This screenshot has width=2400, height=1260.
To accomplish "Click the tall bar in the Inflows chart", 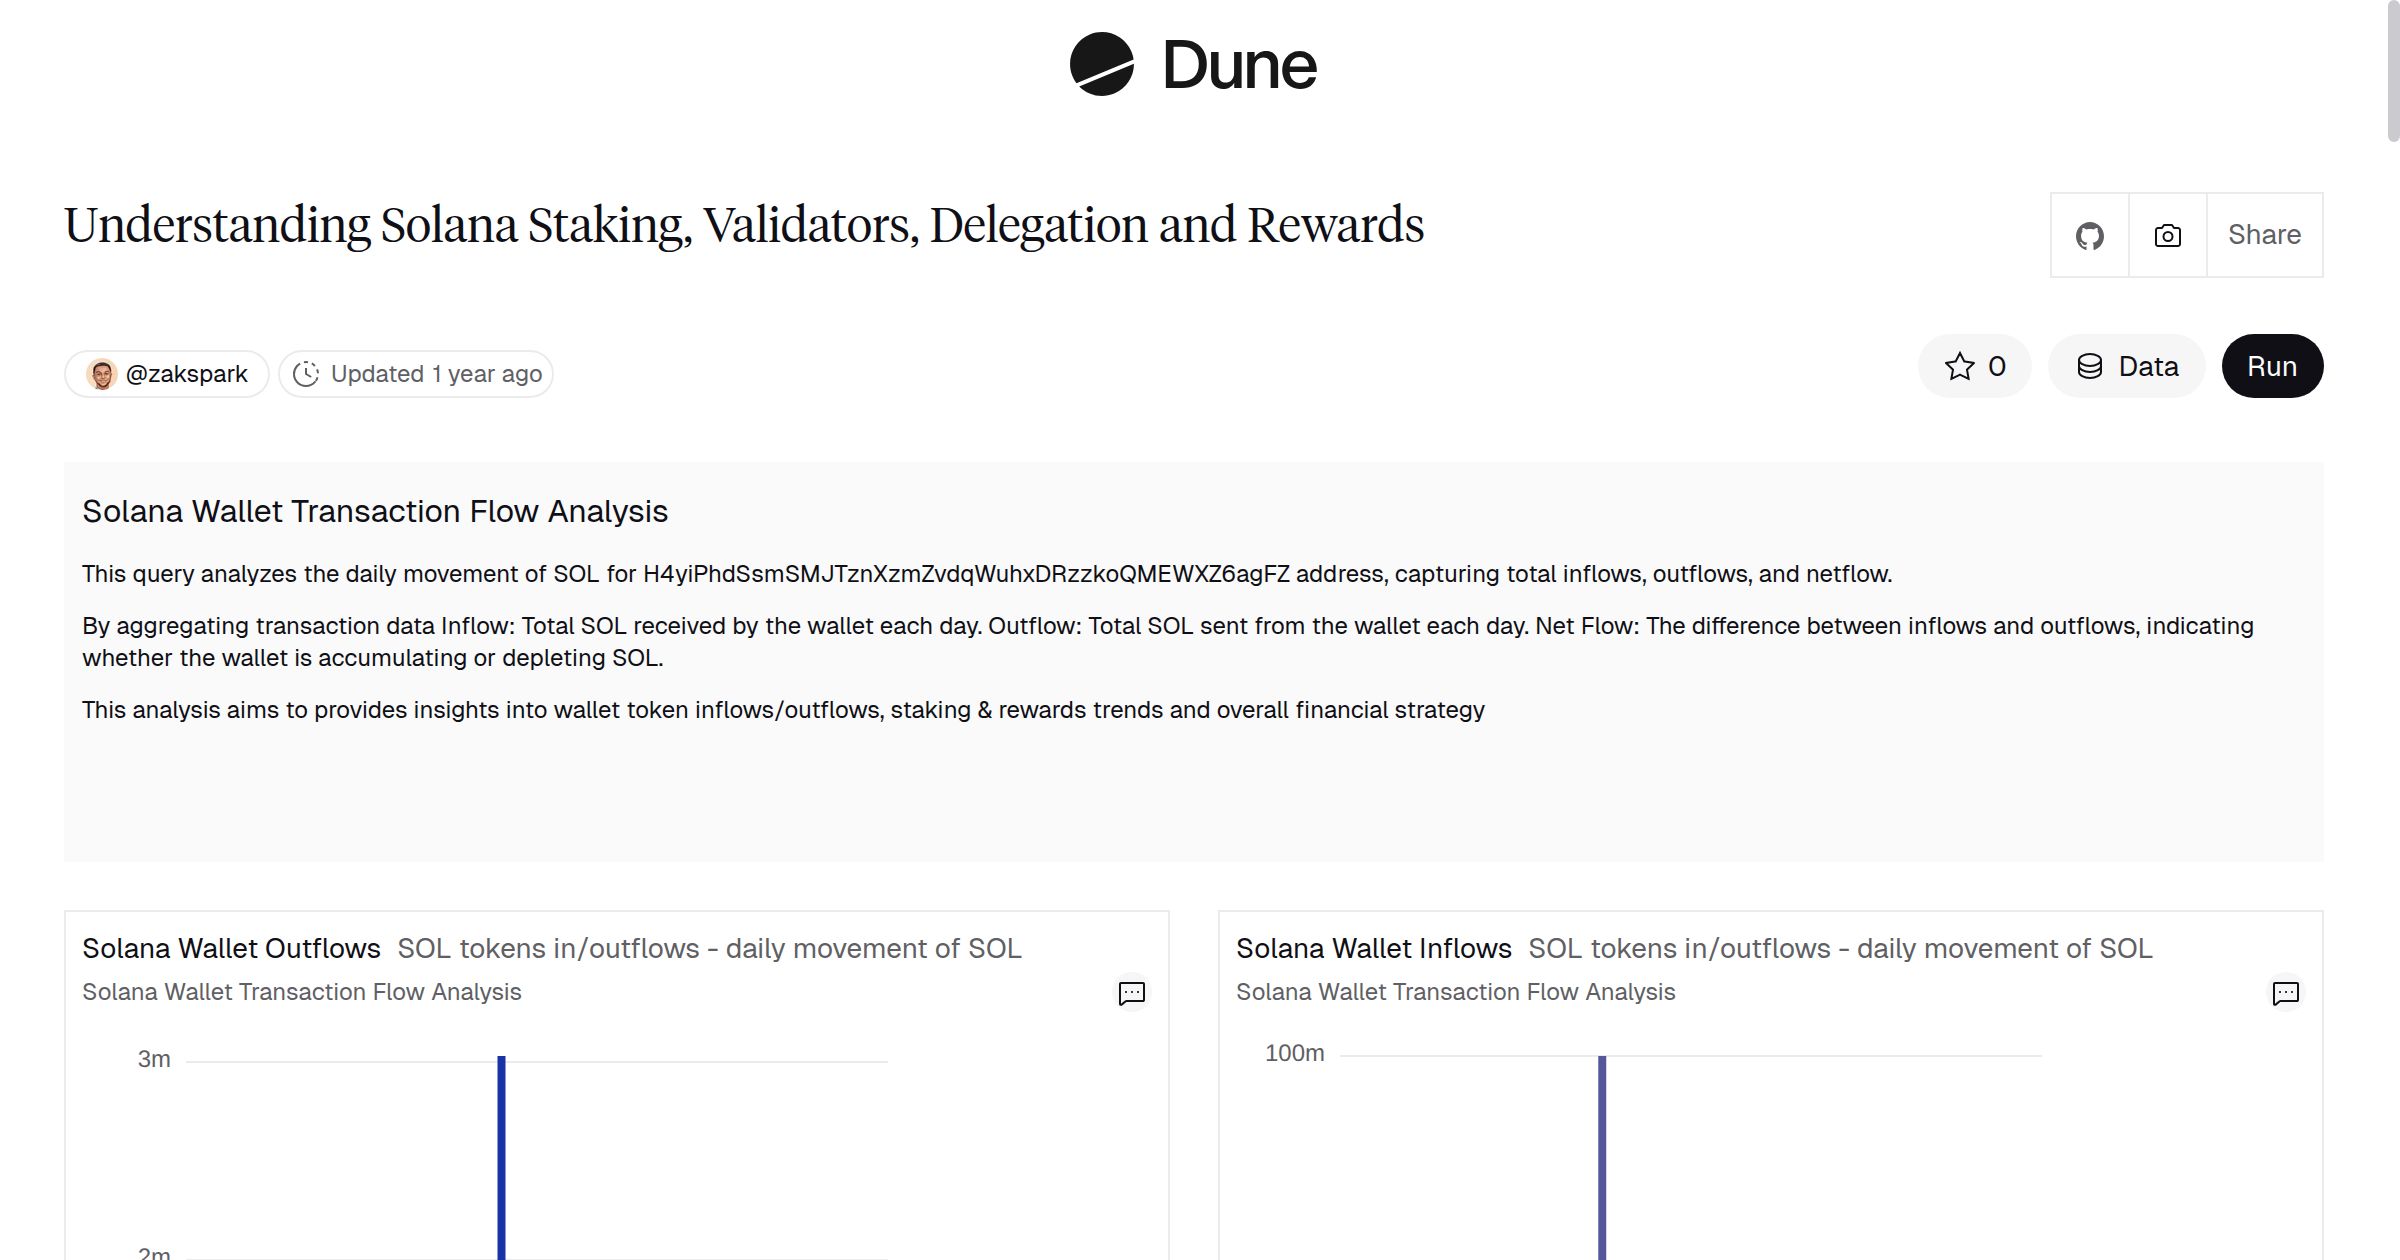I will pyautogui.click(x=1604, y=1150).
